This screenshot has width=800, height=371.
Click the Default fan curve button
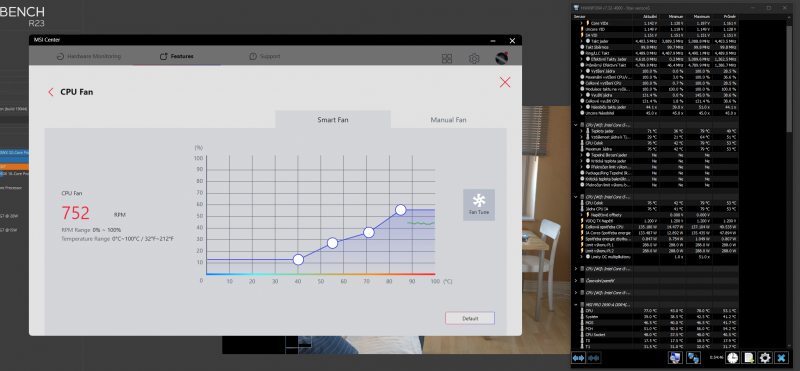tap(470, 318)
